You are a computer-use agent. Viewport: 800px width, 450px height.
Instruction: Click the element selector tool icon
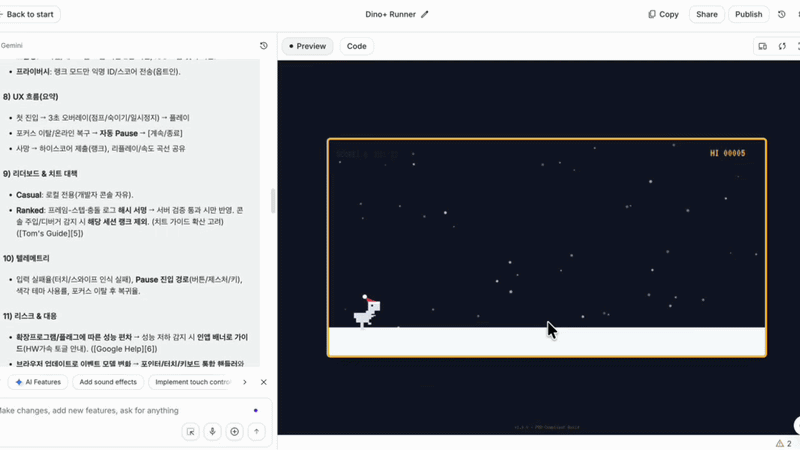click(x=191, y=432)
